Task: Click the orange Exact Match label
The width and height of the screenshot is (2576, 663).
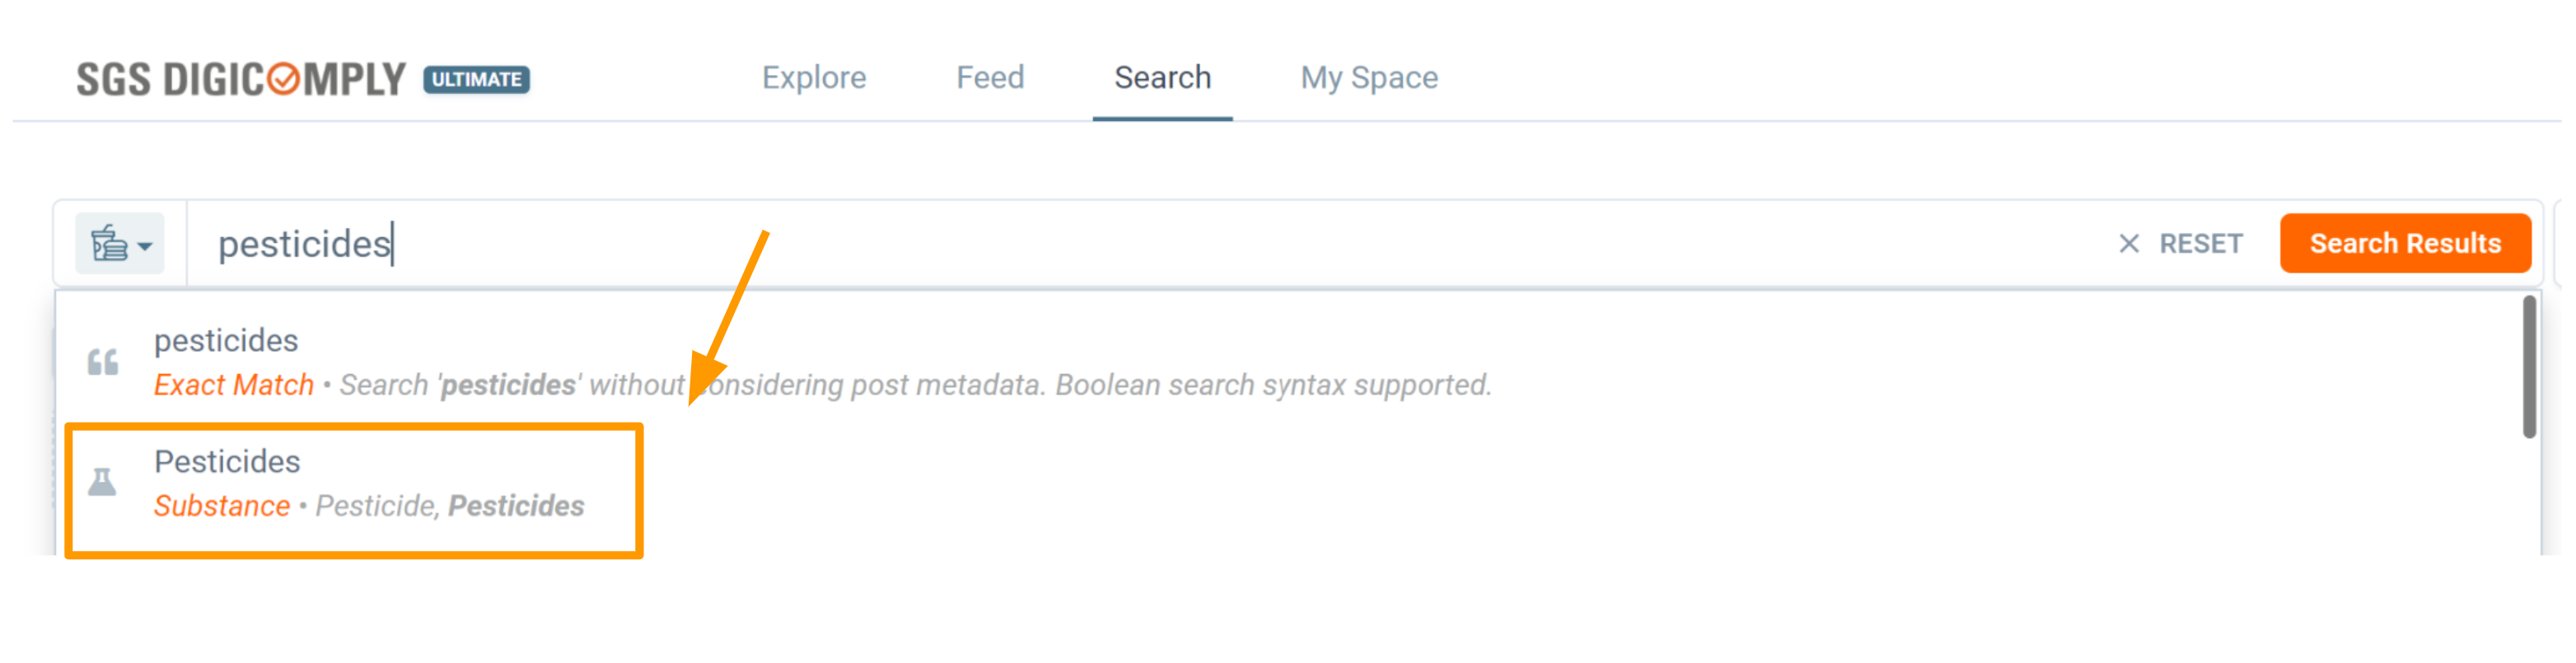Action: (x=233, y=385)
